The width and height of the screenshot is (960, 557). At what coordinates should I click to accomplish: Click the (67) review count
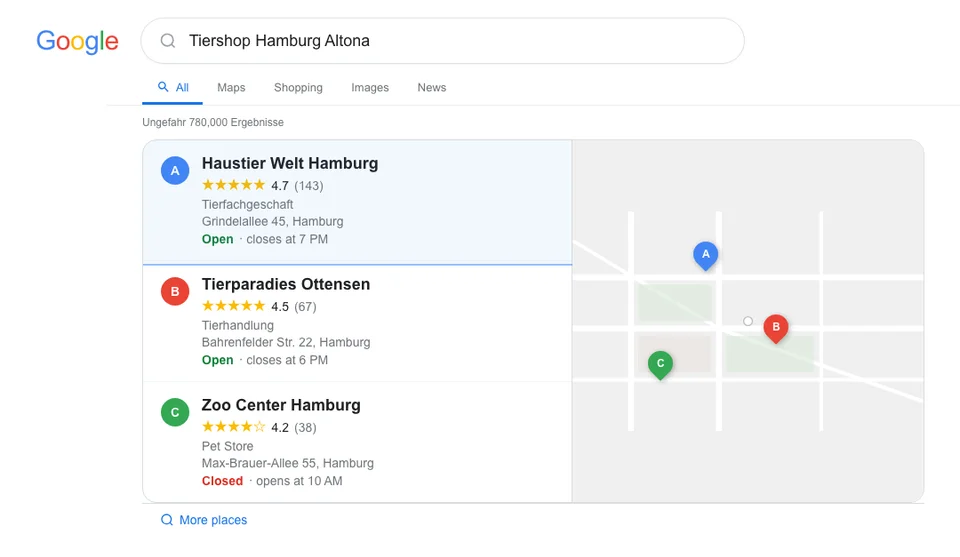pos(305,307)
